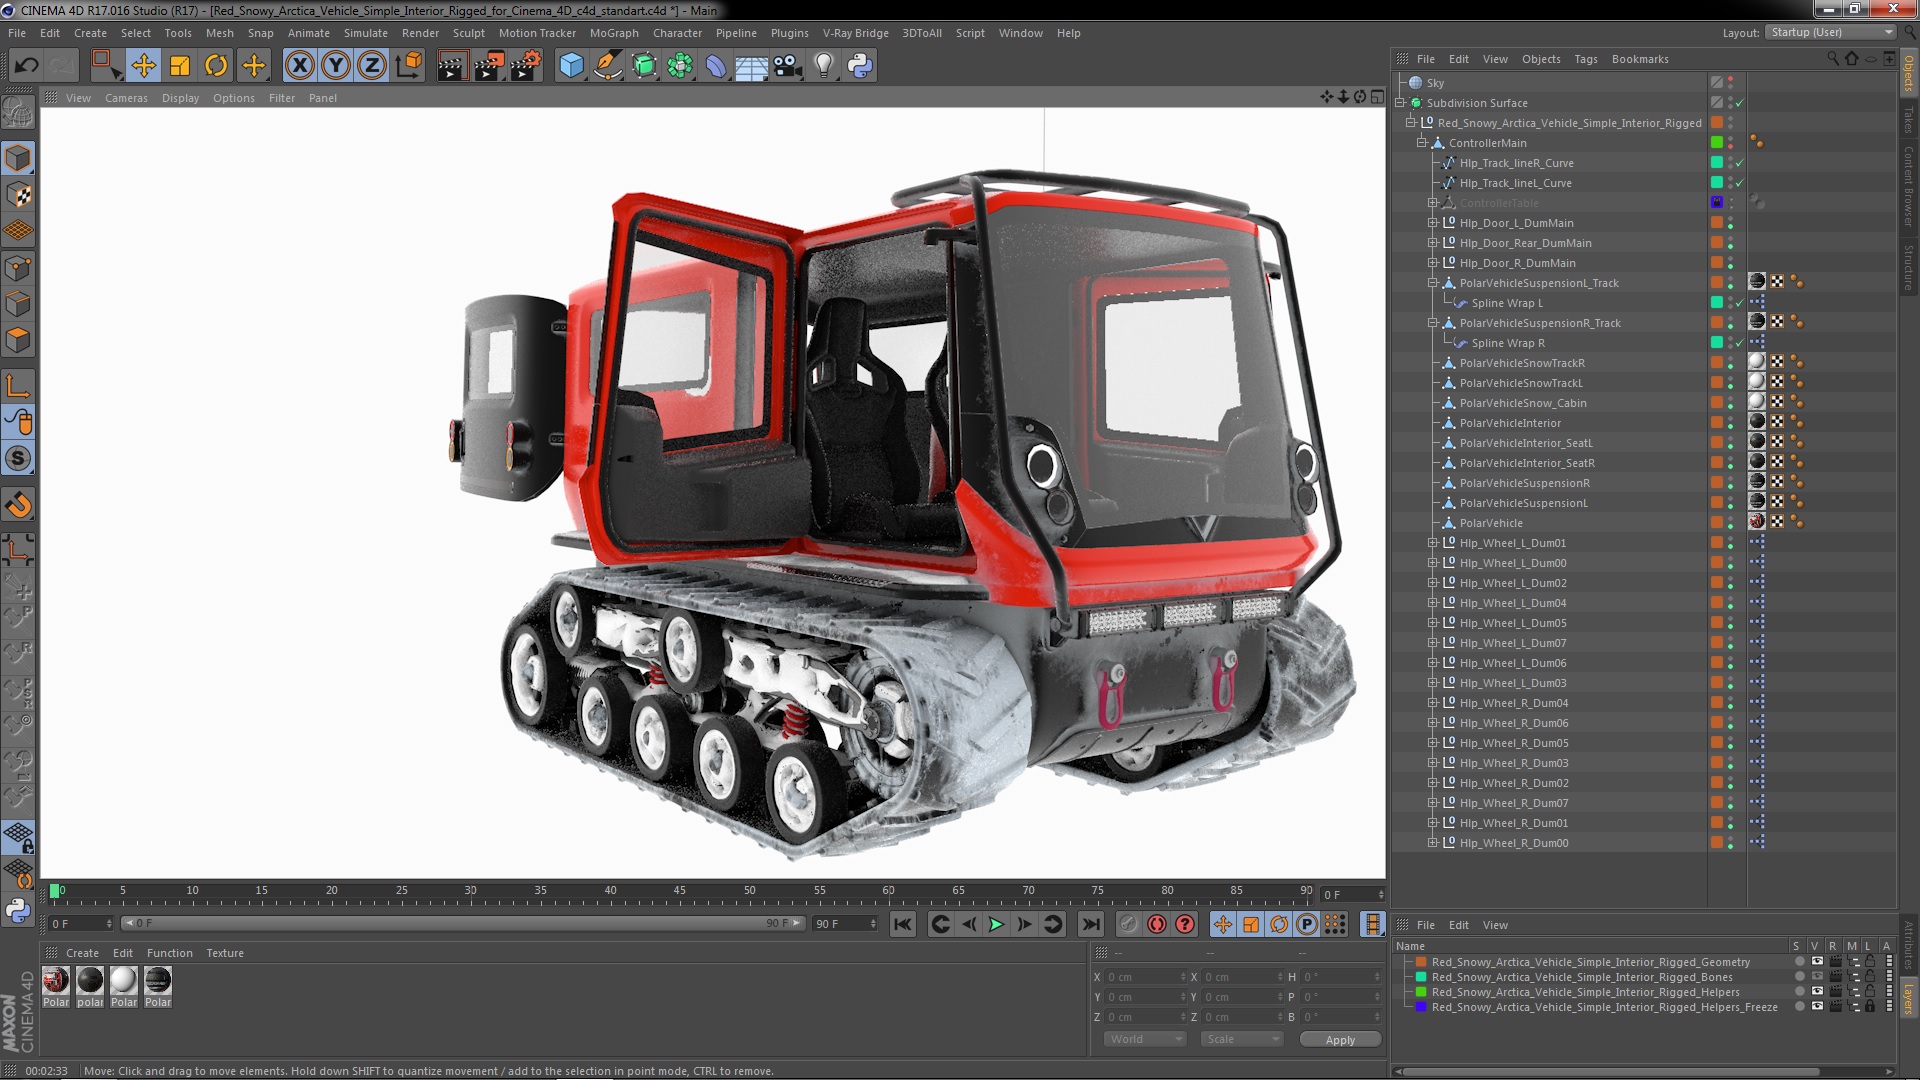The image size is (1920, 1080).
Task: Open Object Manager Tags menu
Action: [x=1586, y=59]
